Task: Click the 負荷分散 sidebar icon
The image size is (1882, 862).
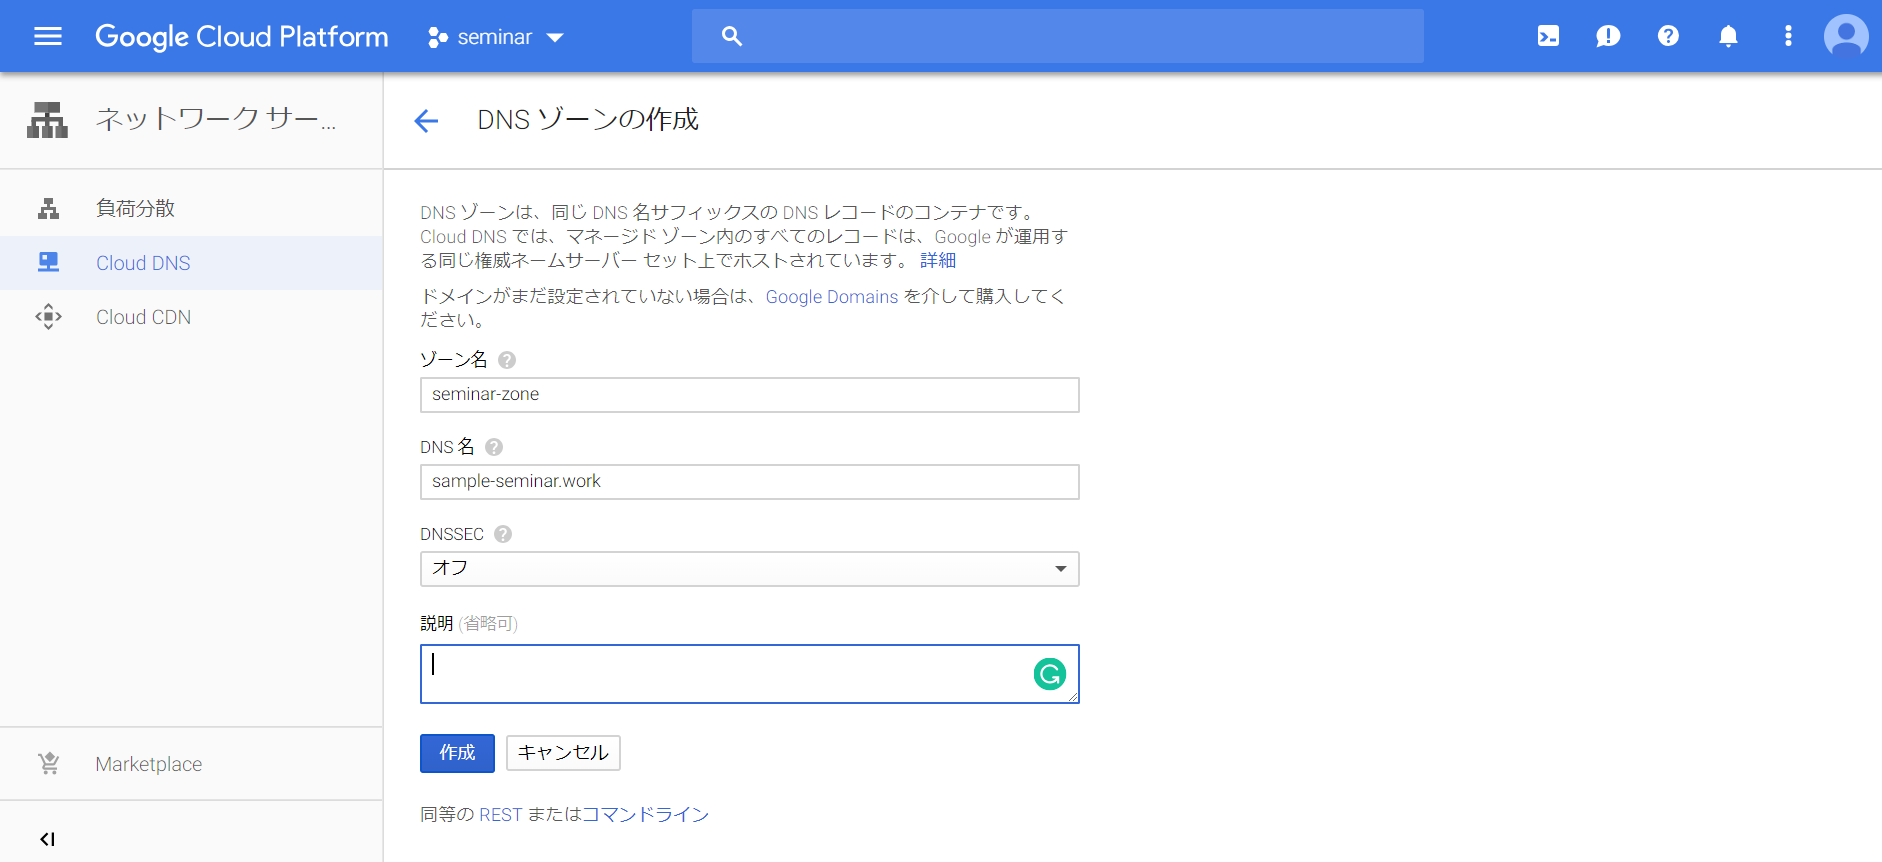Action: click(48, 209)
